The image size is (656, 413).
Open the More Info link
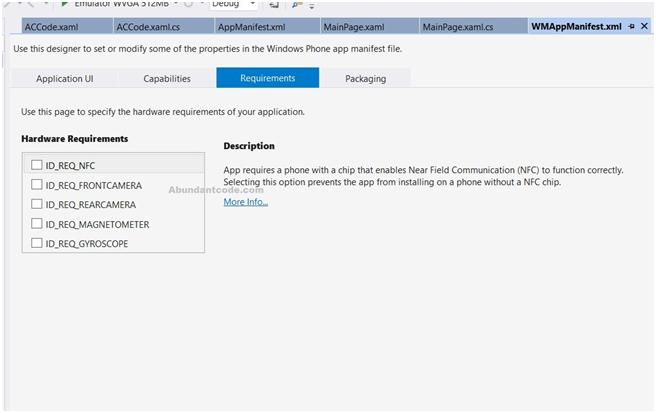[x=246, y=202]
